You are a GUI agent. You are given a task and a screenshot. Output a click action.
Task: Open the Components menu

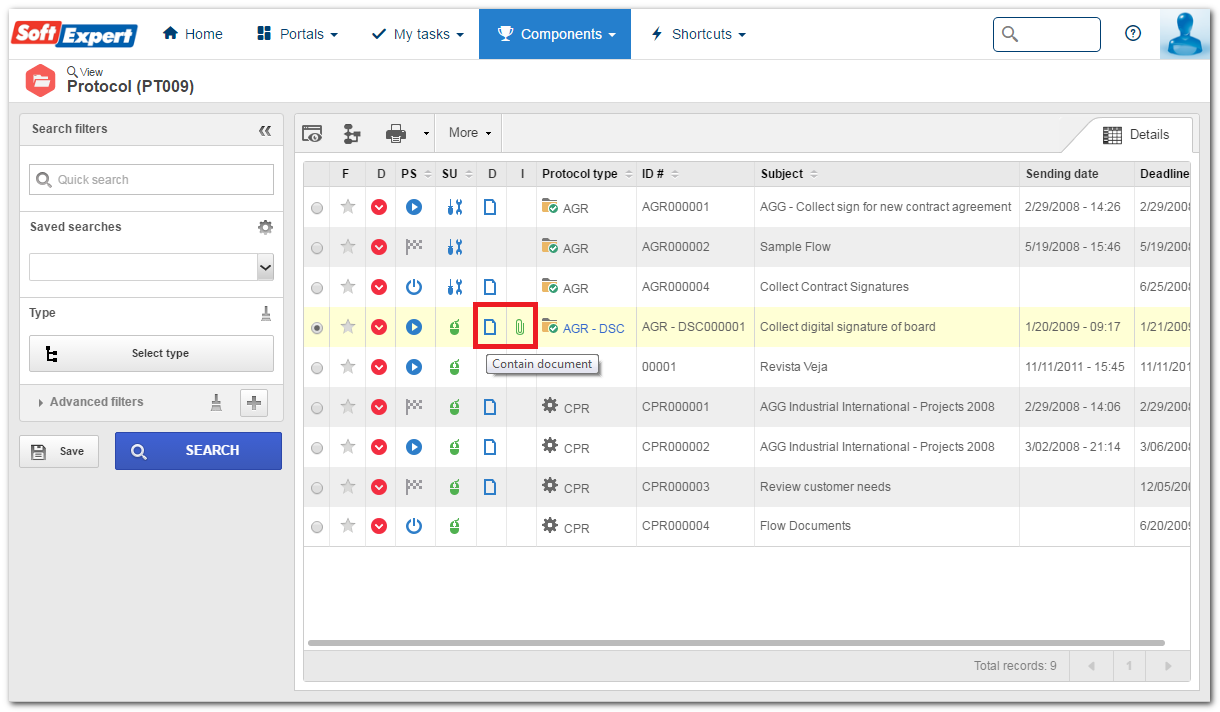pos(555,34)
